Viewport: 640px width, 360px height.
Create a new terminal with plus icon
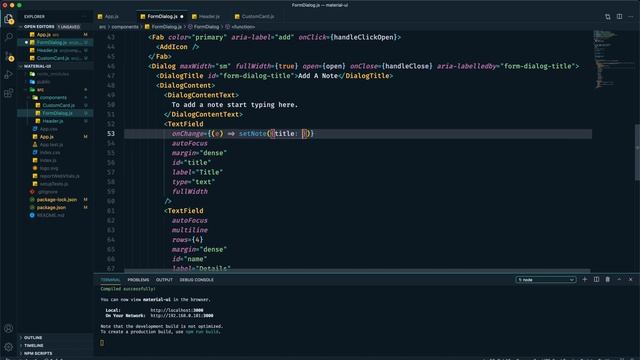(584, 280)
